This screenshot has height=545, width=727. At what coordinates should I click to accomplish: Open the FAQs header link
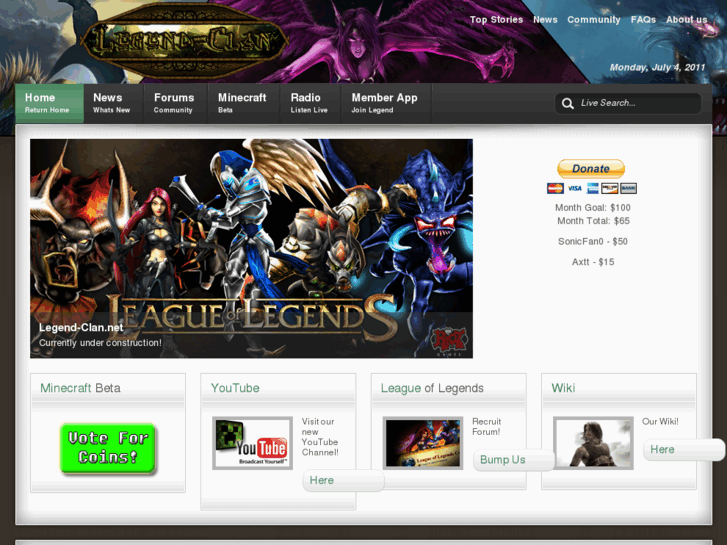[x=643, y=19]
